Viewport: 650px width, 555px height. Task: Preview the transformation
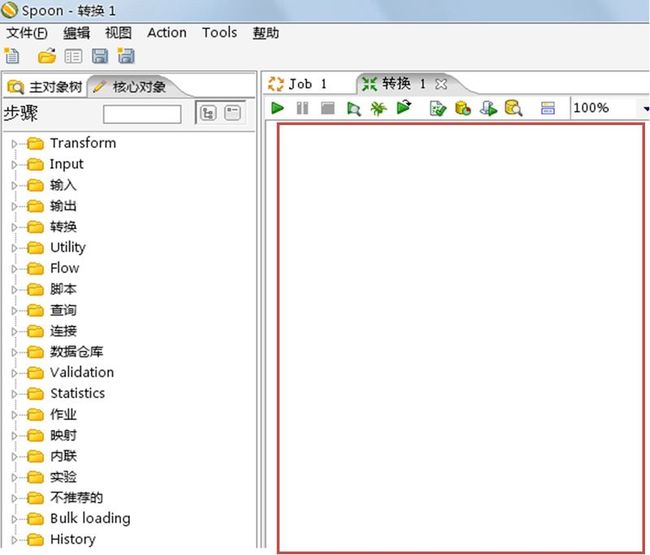coord(354,109)
